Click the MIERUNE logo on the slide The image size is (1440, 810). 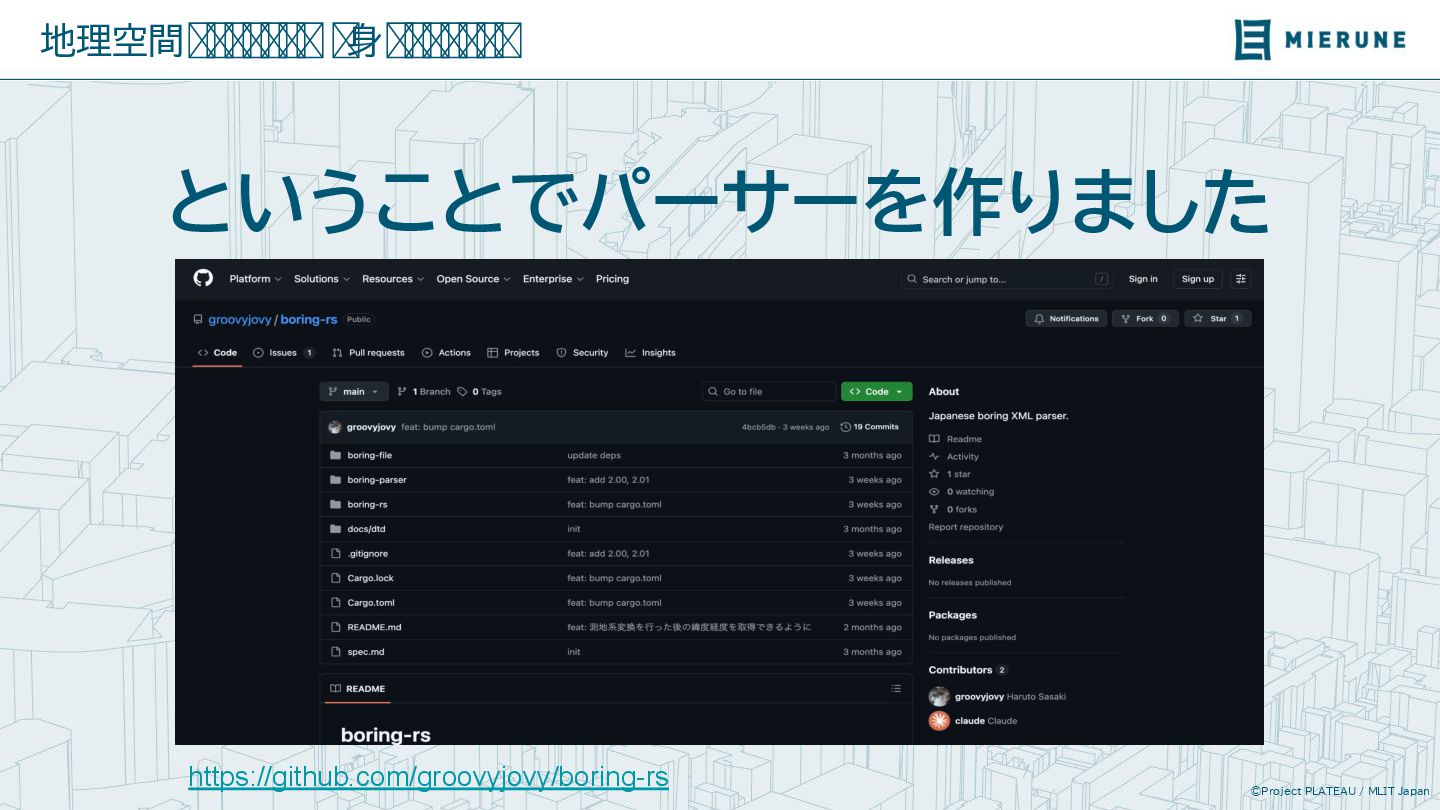(x=1320, y=40)
